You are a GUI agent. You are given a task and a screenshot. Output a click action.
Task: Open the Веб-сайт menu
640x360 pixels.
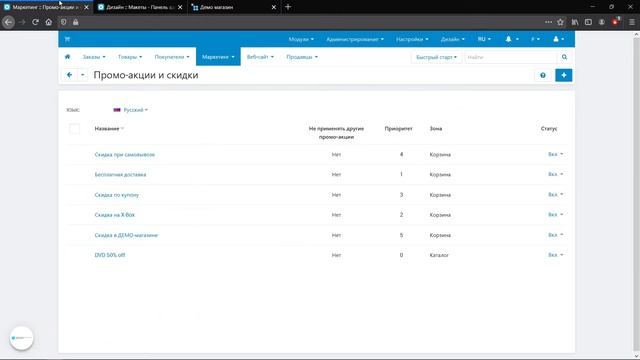point(260,57)
